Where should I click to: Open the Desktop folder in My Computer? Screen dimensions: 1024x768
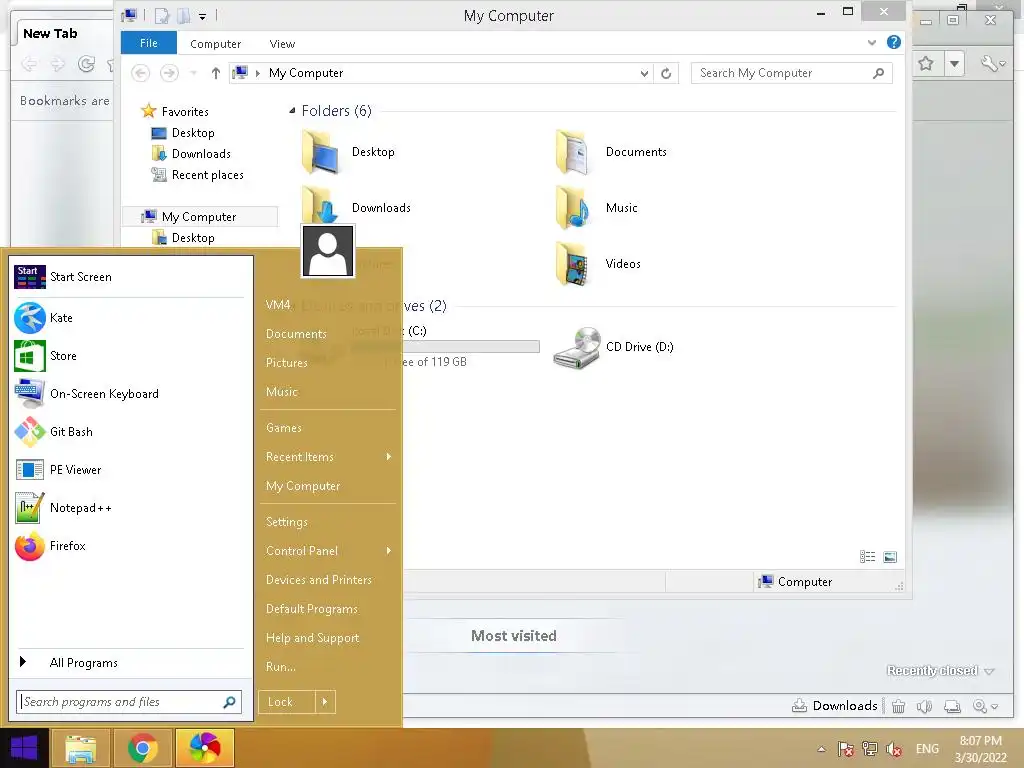[349, 152]
